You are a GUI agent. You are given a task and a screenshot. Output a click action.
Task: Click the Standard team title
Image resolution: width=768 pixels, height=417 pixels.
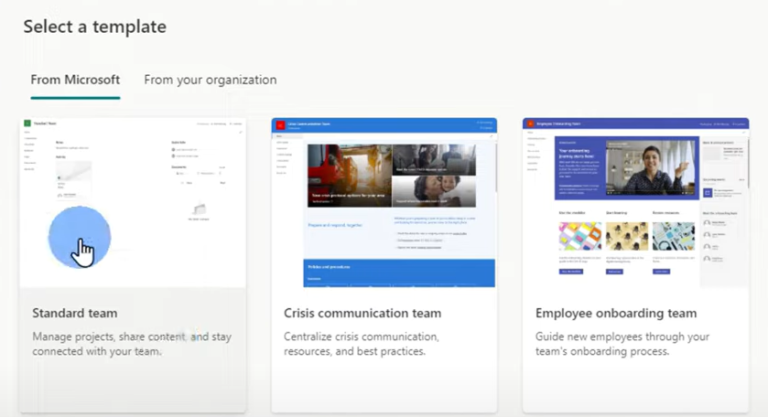[x=75, y=313]
